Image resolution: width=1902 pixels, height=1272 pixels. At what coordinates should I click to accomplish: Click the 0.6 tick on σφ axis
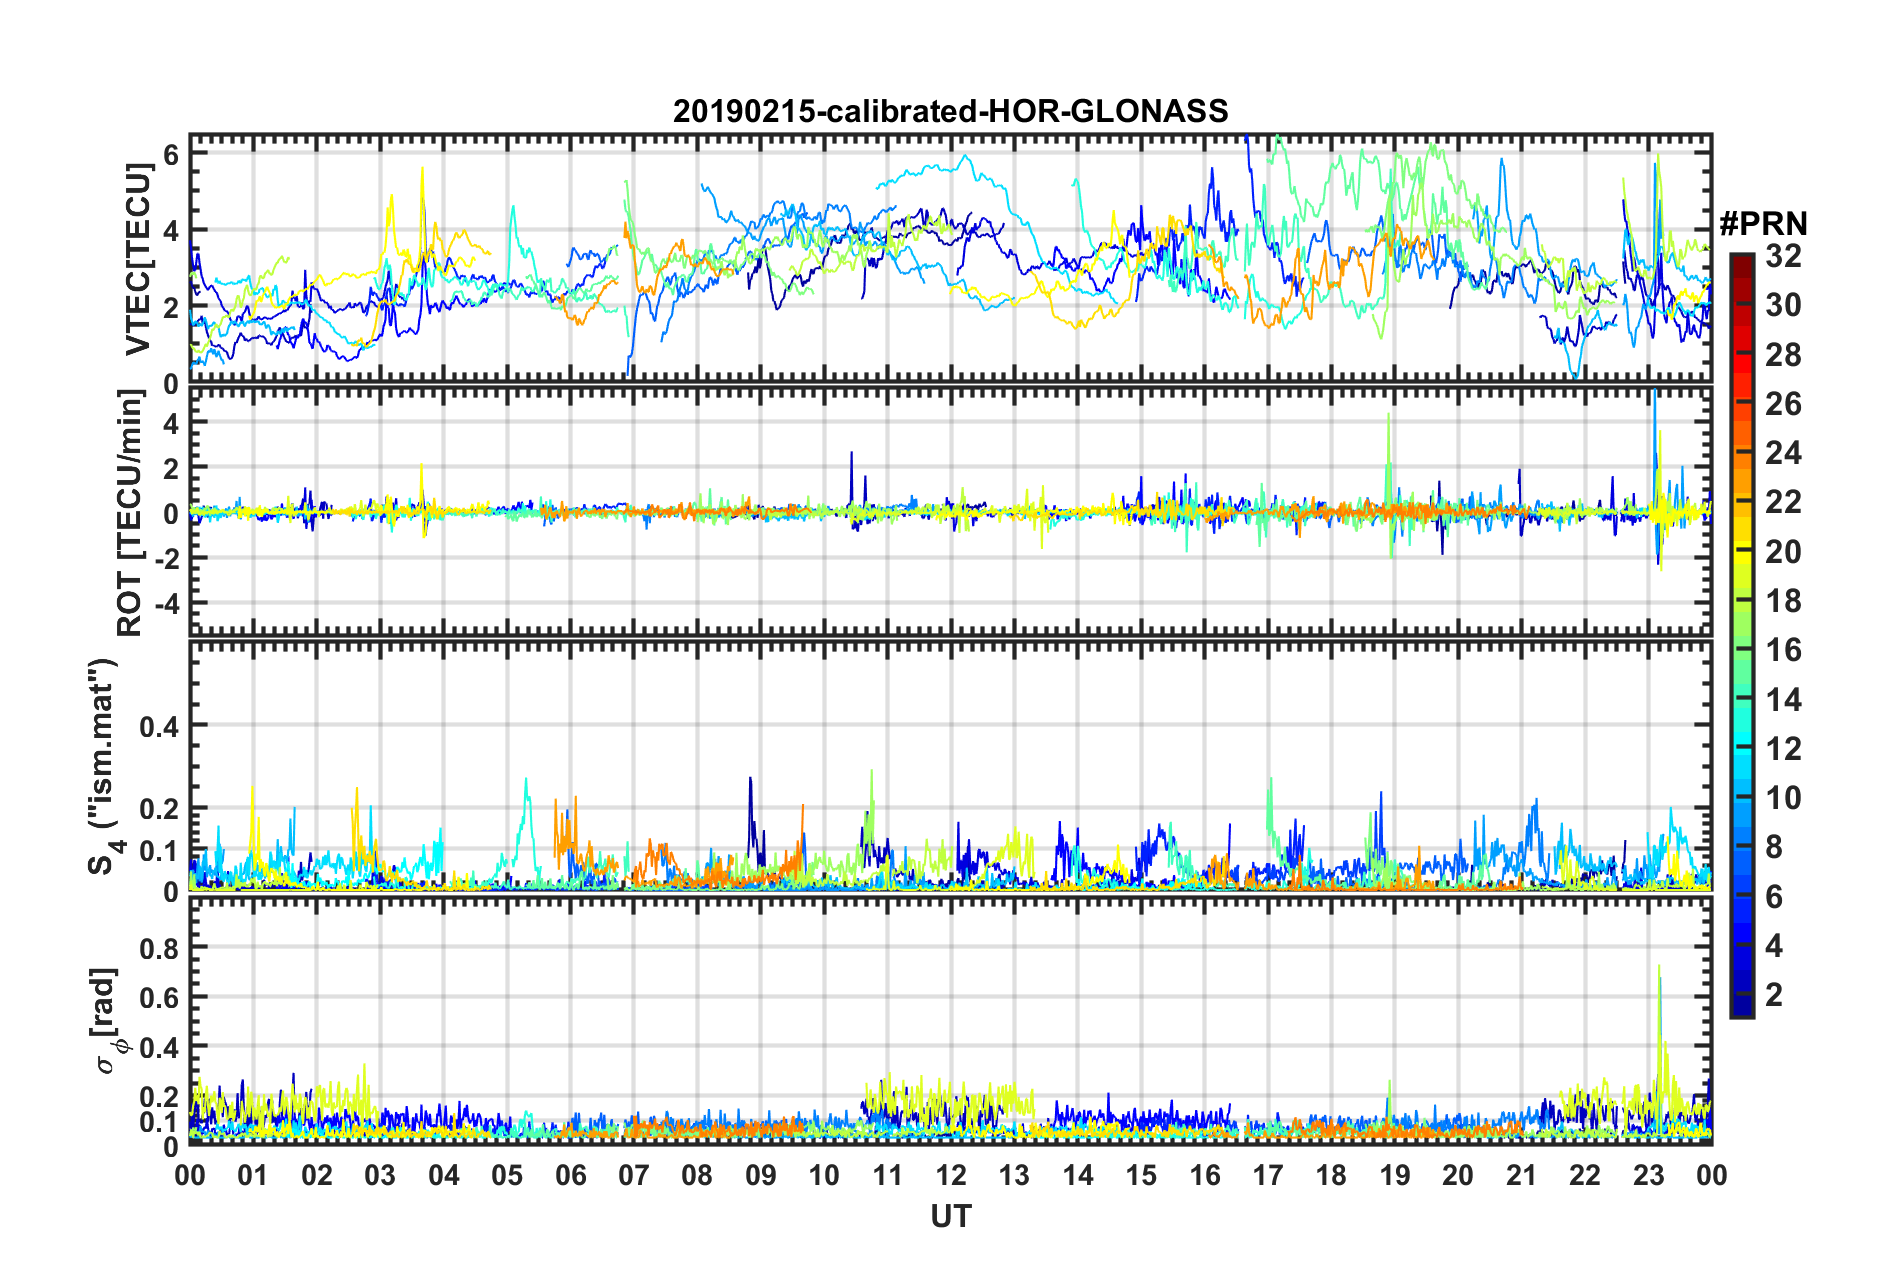point(159,997)
